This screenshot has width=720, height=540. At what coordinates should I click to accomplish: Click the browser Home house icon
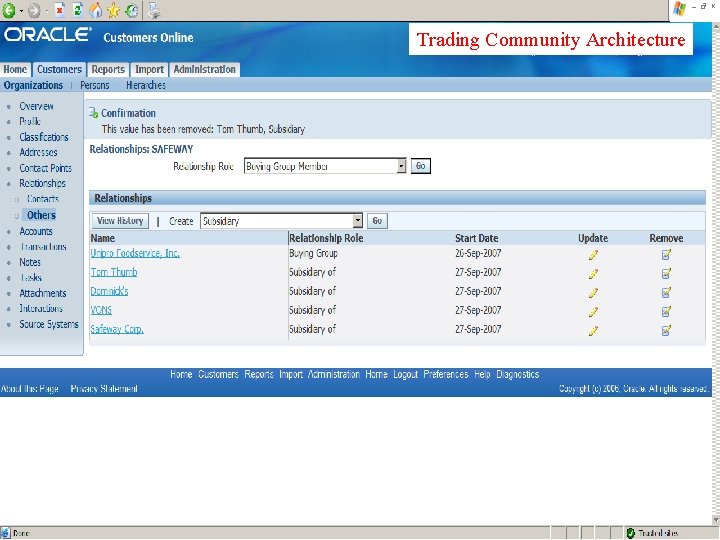point(96,10)
